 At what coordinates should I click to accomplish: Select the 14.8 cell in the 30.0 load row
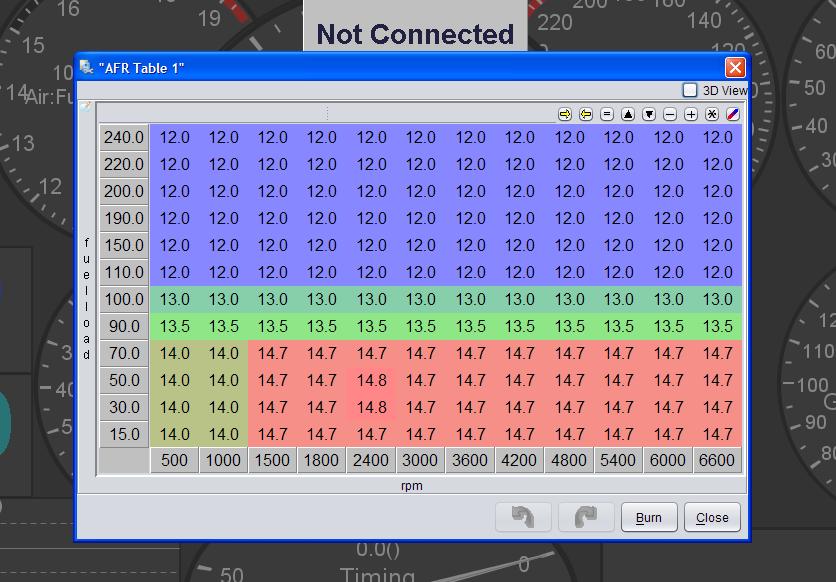coord(372,408)
